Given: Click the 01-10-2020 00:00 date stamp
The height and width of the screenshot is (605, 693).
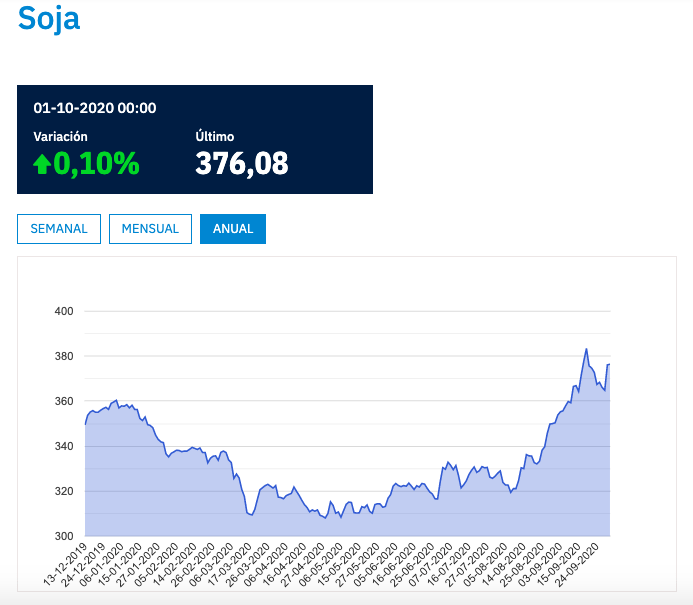Looking at the screenshot, I should pos(95,108).
